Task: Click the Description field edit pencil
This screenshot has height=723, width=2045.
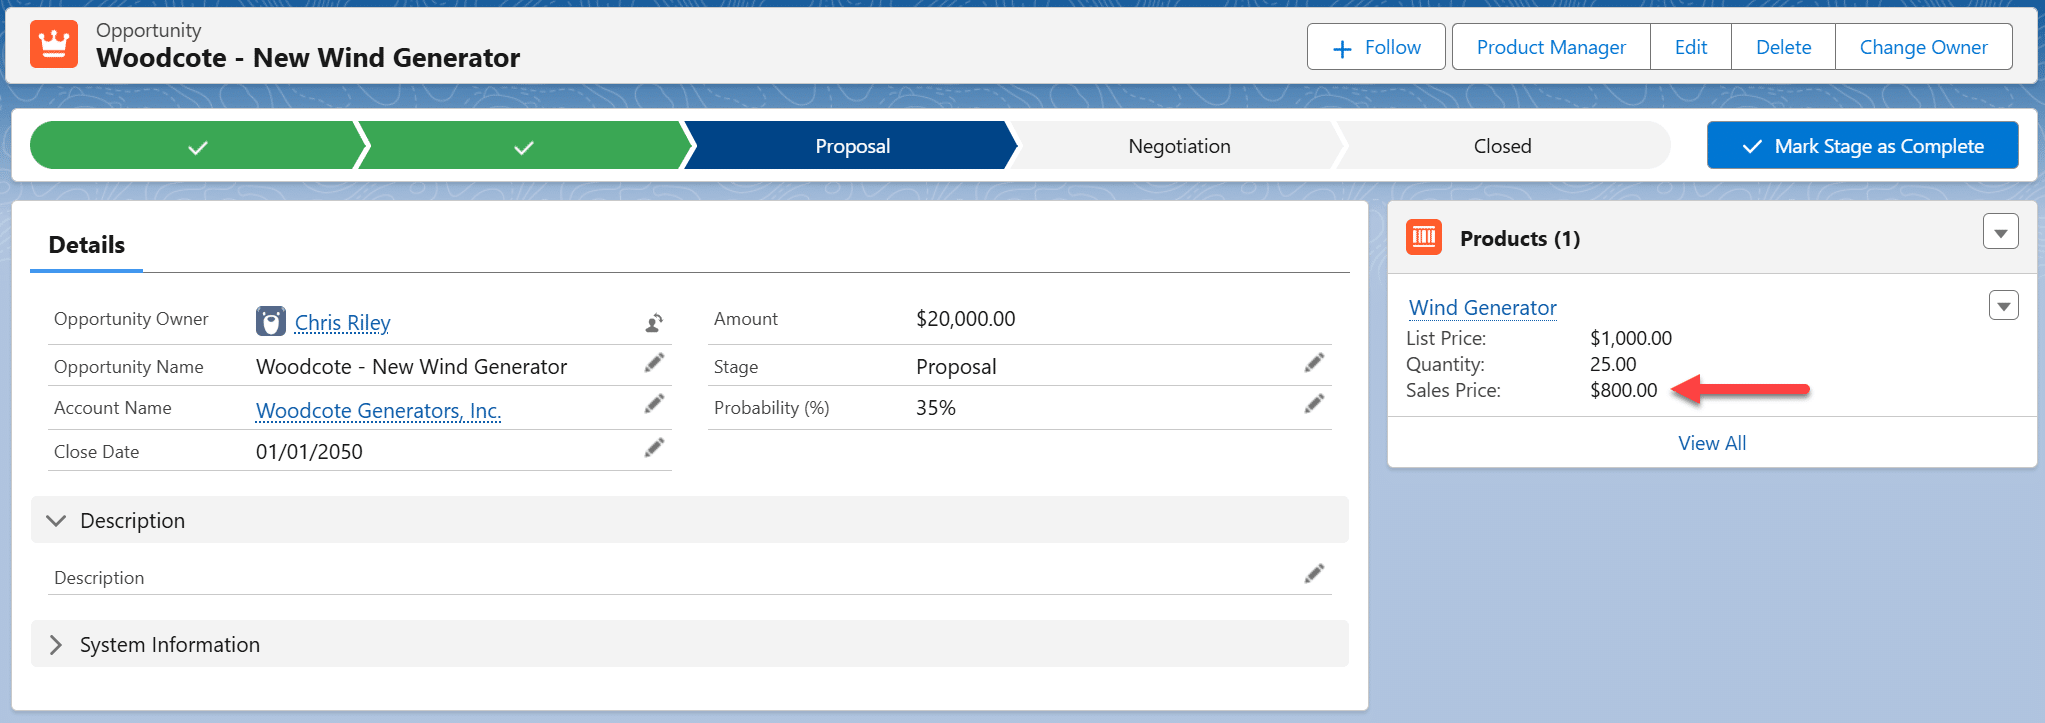Action: click(1314, 574)
